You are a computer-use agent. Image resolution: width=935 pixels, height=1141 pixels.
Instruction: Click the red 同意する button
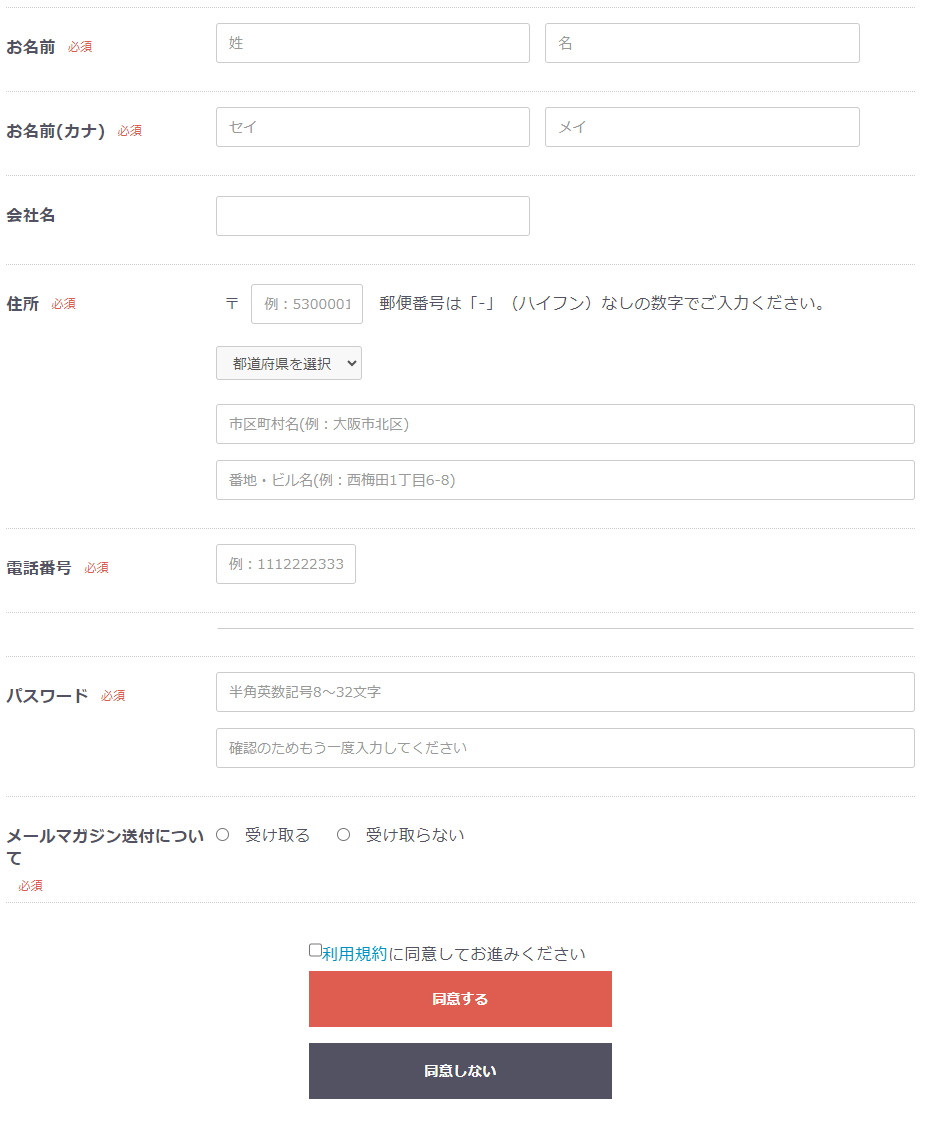461,999
